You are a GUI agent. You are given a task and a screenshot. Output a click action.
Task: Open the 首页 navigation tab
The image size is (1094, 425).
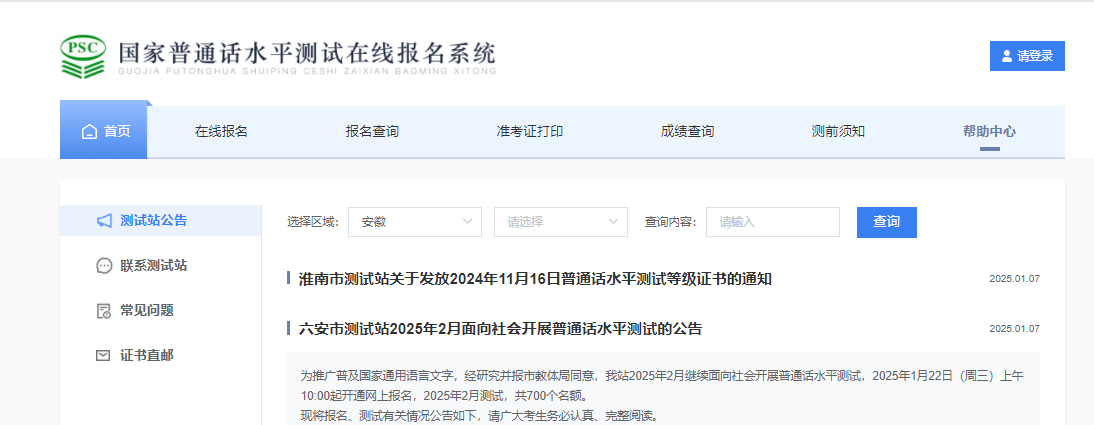[103, 131]
